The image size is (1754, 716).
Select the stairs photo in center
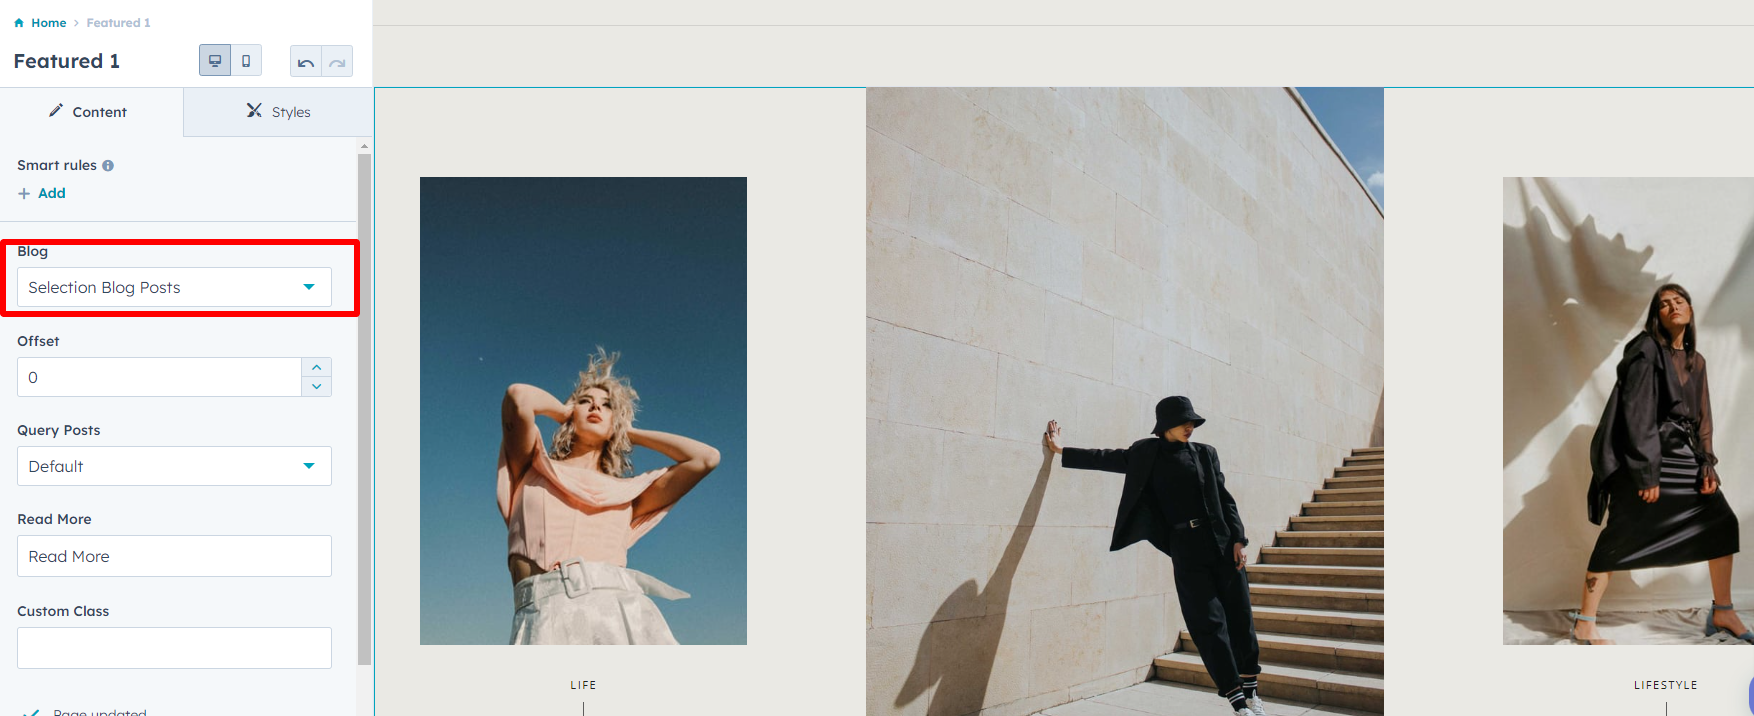point(1124,400)
